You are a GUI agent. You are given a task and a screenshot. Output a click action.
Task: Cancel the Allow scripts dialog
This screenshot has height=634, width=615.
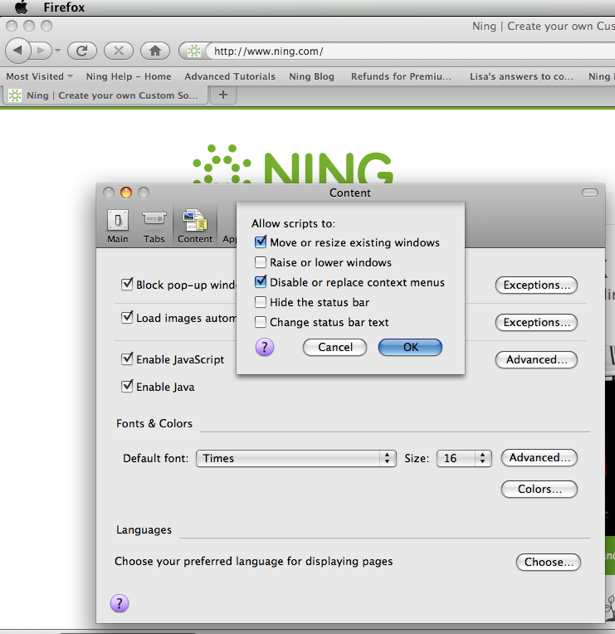[x=335, y=347]
